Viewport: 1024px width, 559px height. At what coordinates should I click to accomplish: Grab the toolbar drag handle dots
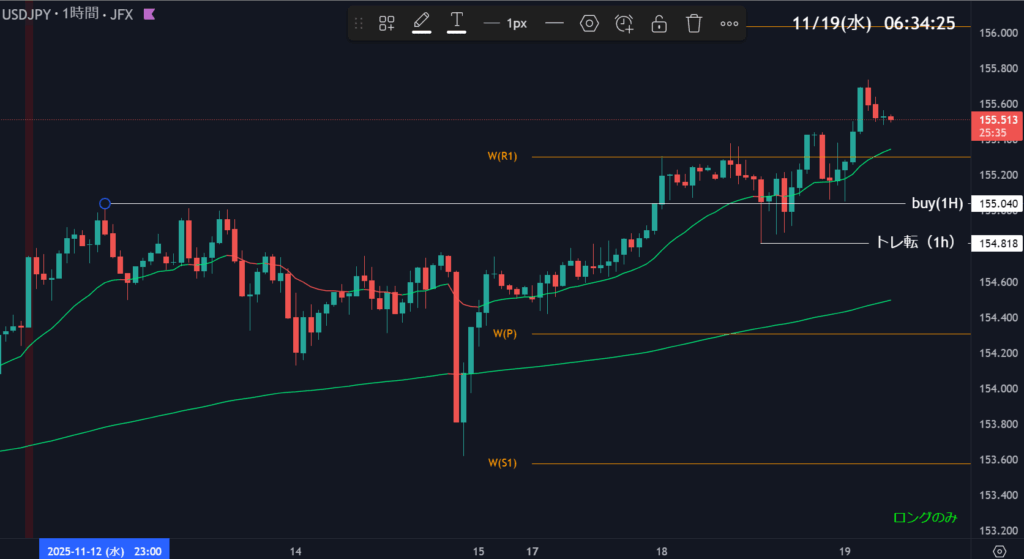click(x=359, y=23)
